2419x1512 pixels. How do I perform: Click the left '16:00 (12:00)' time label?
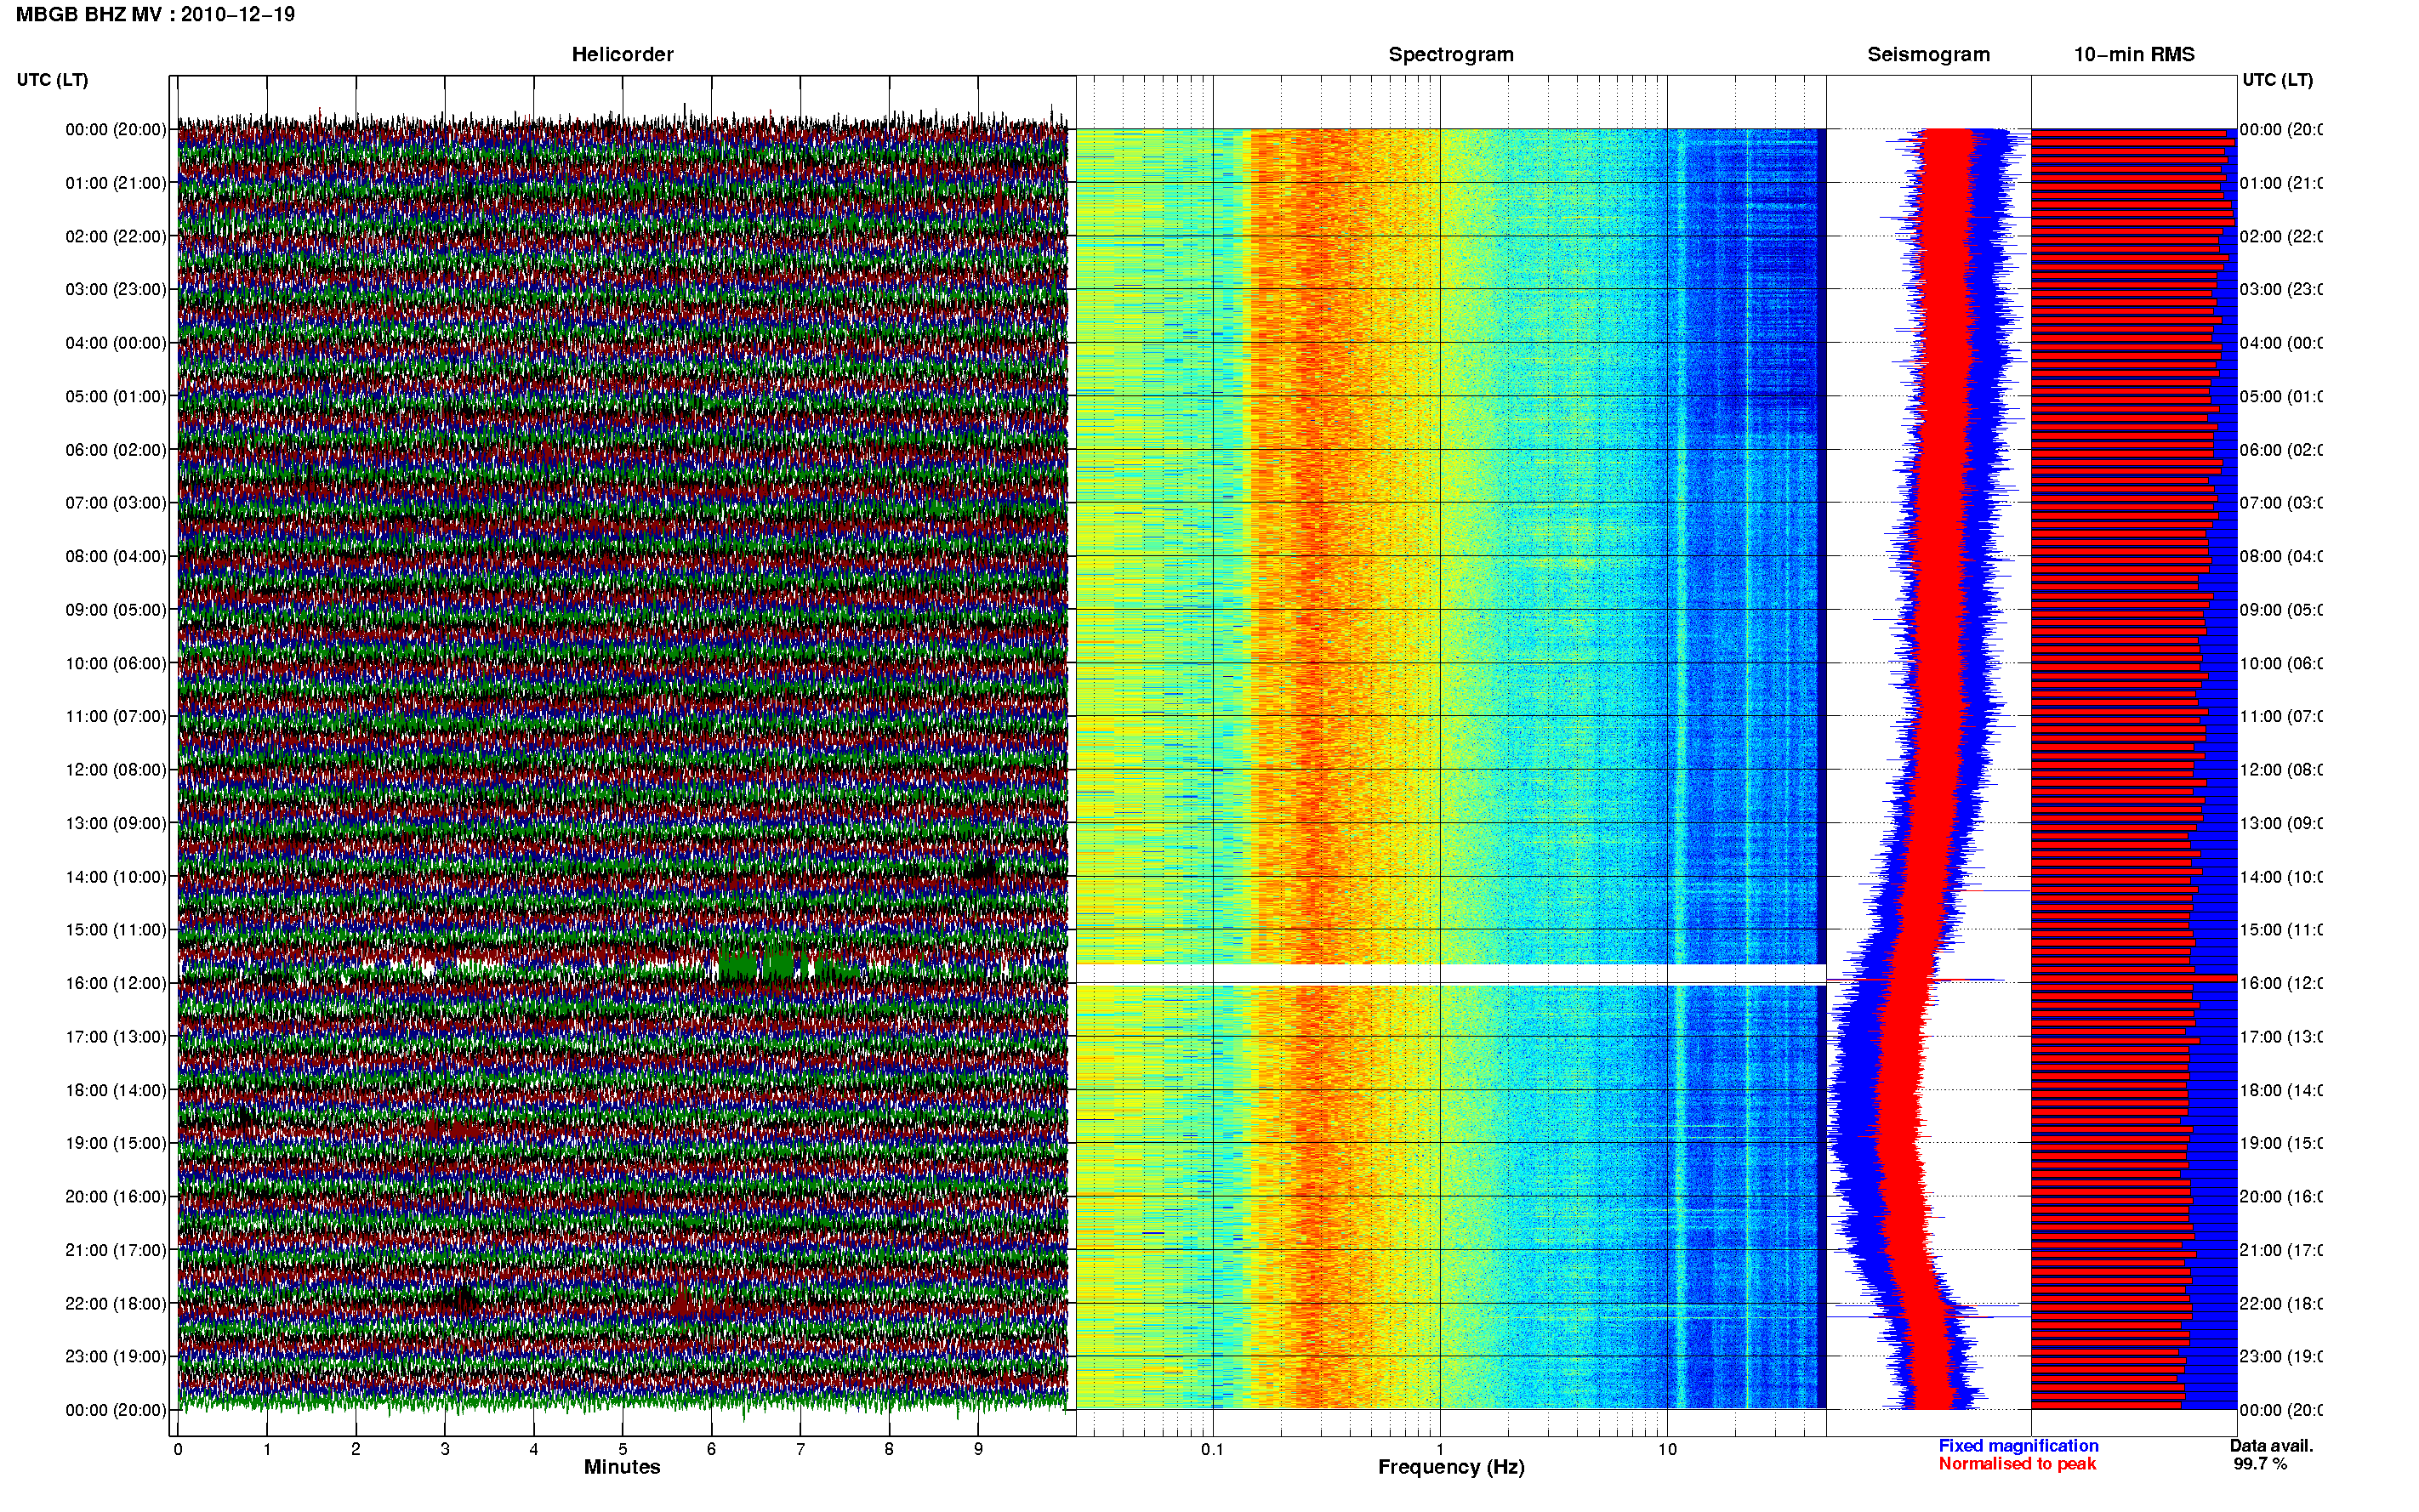(116, 983)
